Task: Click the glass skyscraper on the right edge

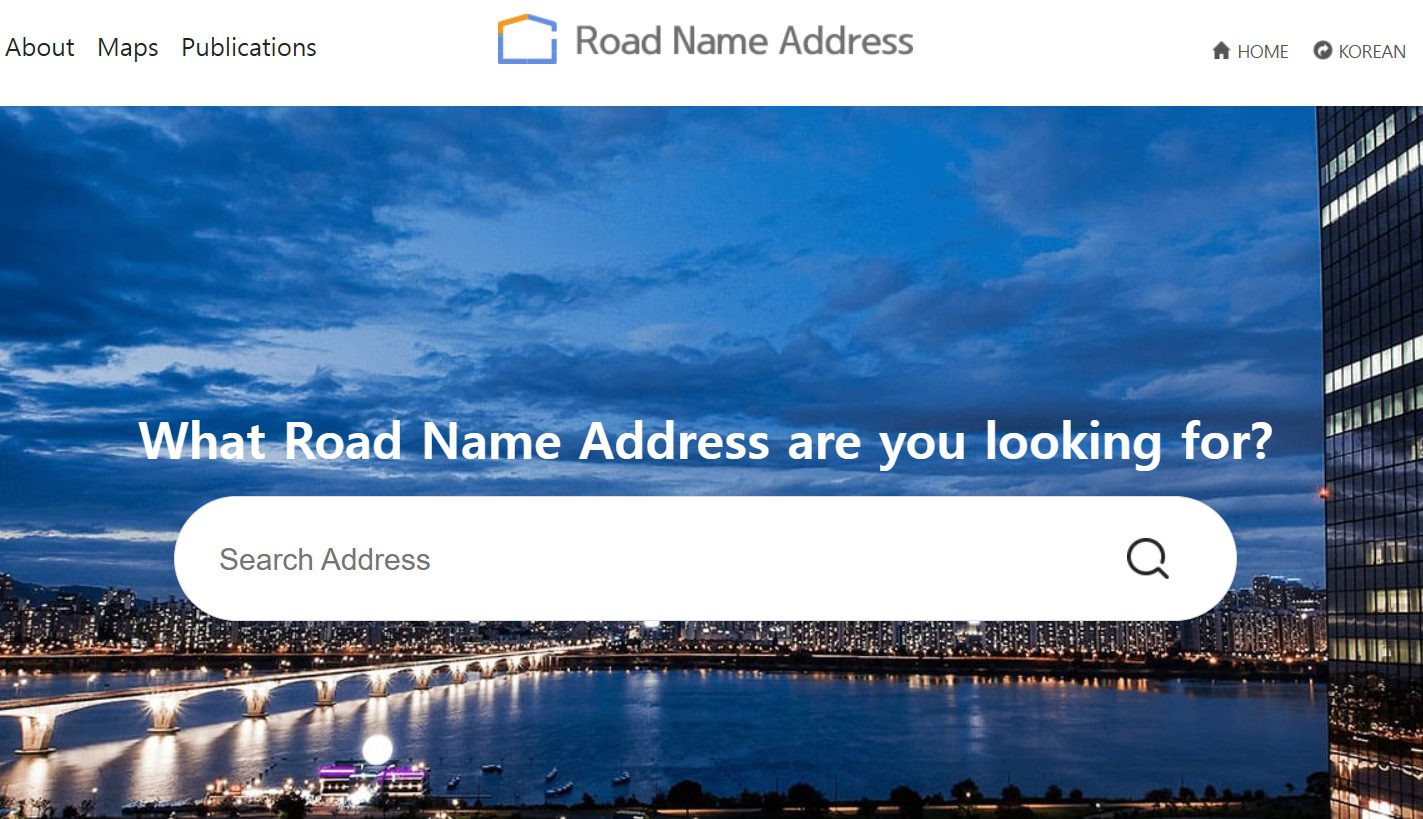Action: click(1372, 462)
